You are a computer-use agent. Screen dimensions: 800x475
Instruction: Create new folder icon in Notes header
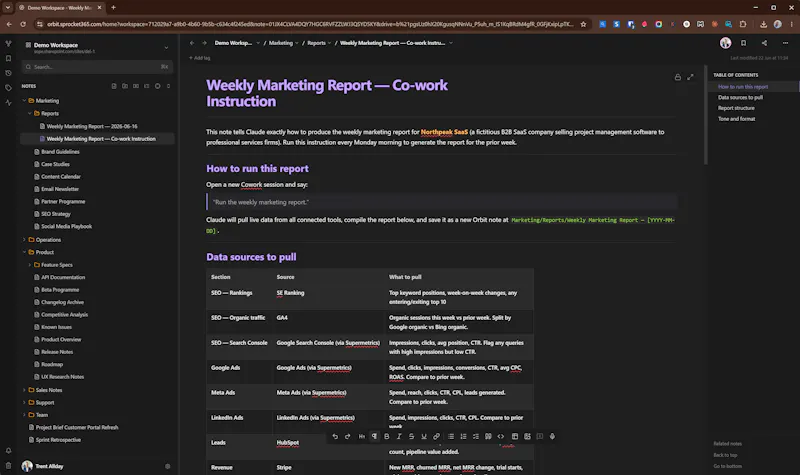pyautogui.click(x=125, y=86)
